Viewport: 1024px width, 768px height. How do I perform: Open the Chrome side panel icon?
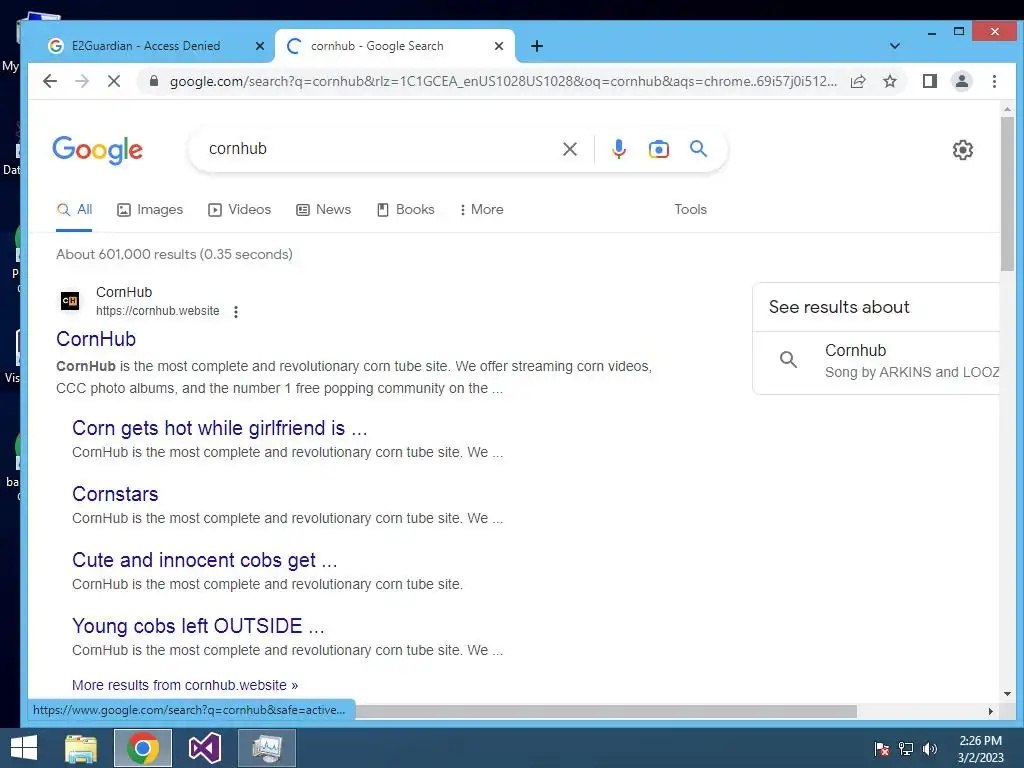(929, 81)
